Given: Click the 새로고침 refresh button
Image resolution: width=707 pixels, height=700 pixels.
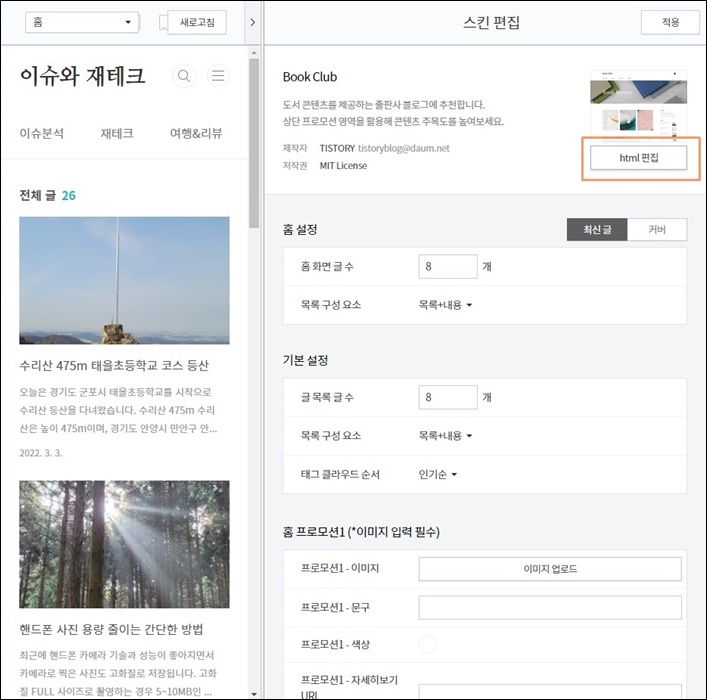Looking at the screenshot, I should point(197,22).
